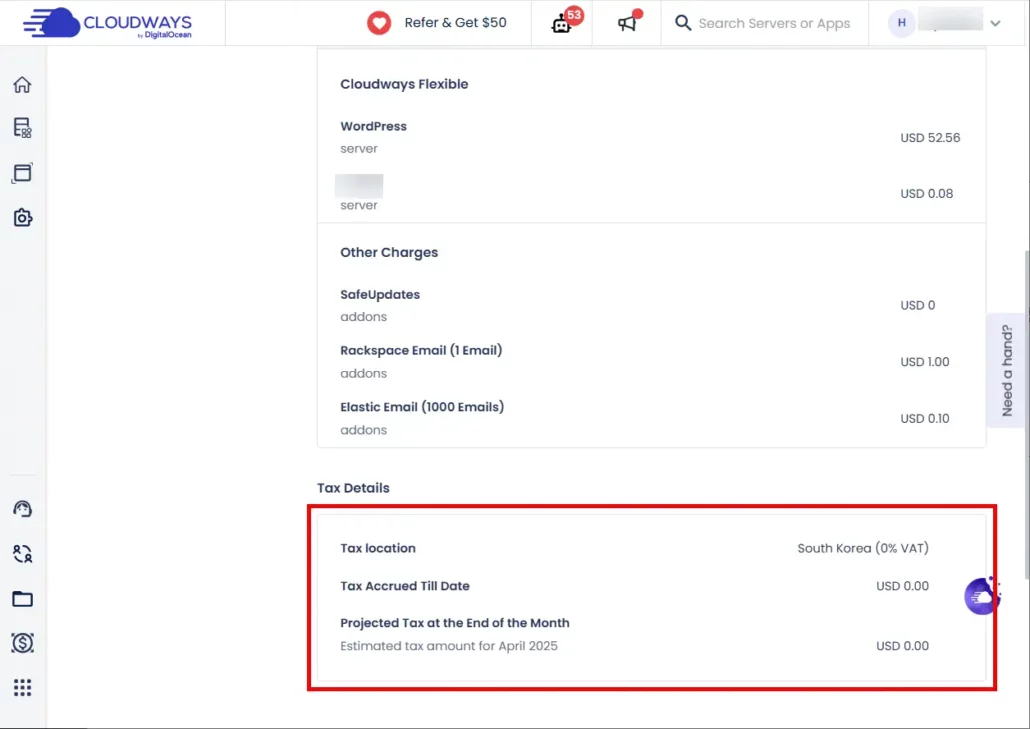Open the folder projects icon in sidebar
This screenshot has width=1030, height=729.
point(22,598)
